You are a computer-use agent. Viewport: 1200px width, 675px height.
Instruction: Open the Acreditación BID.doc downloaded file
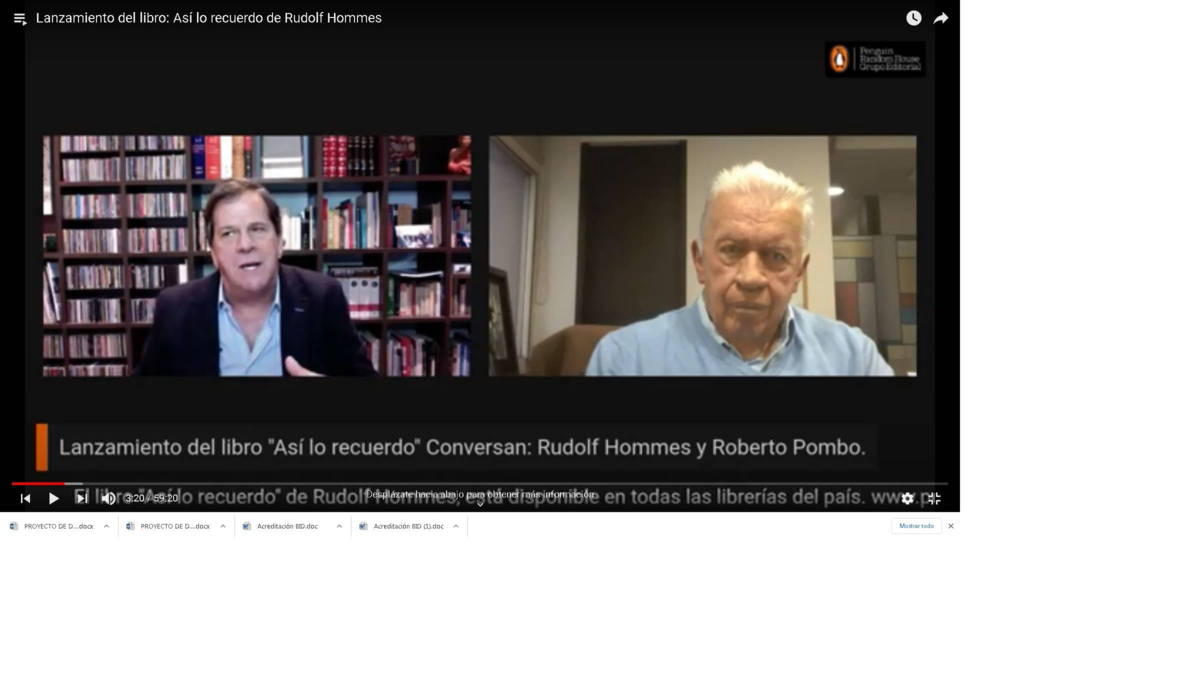pos(286,526)
